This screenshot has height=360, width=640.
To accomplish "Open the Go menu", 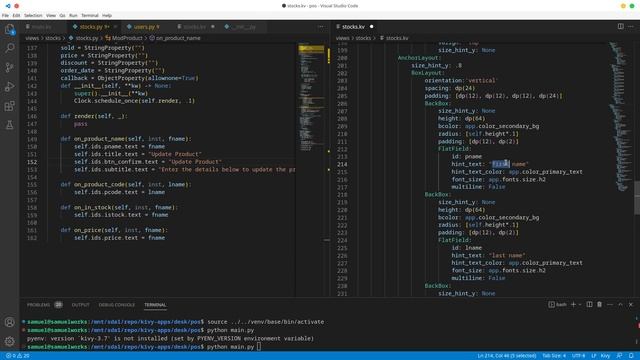I will tap(62, 16).
